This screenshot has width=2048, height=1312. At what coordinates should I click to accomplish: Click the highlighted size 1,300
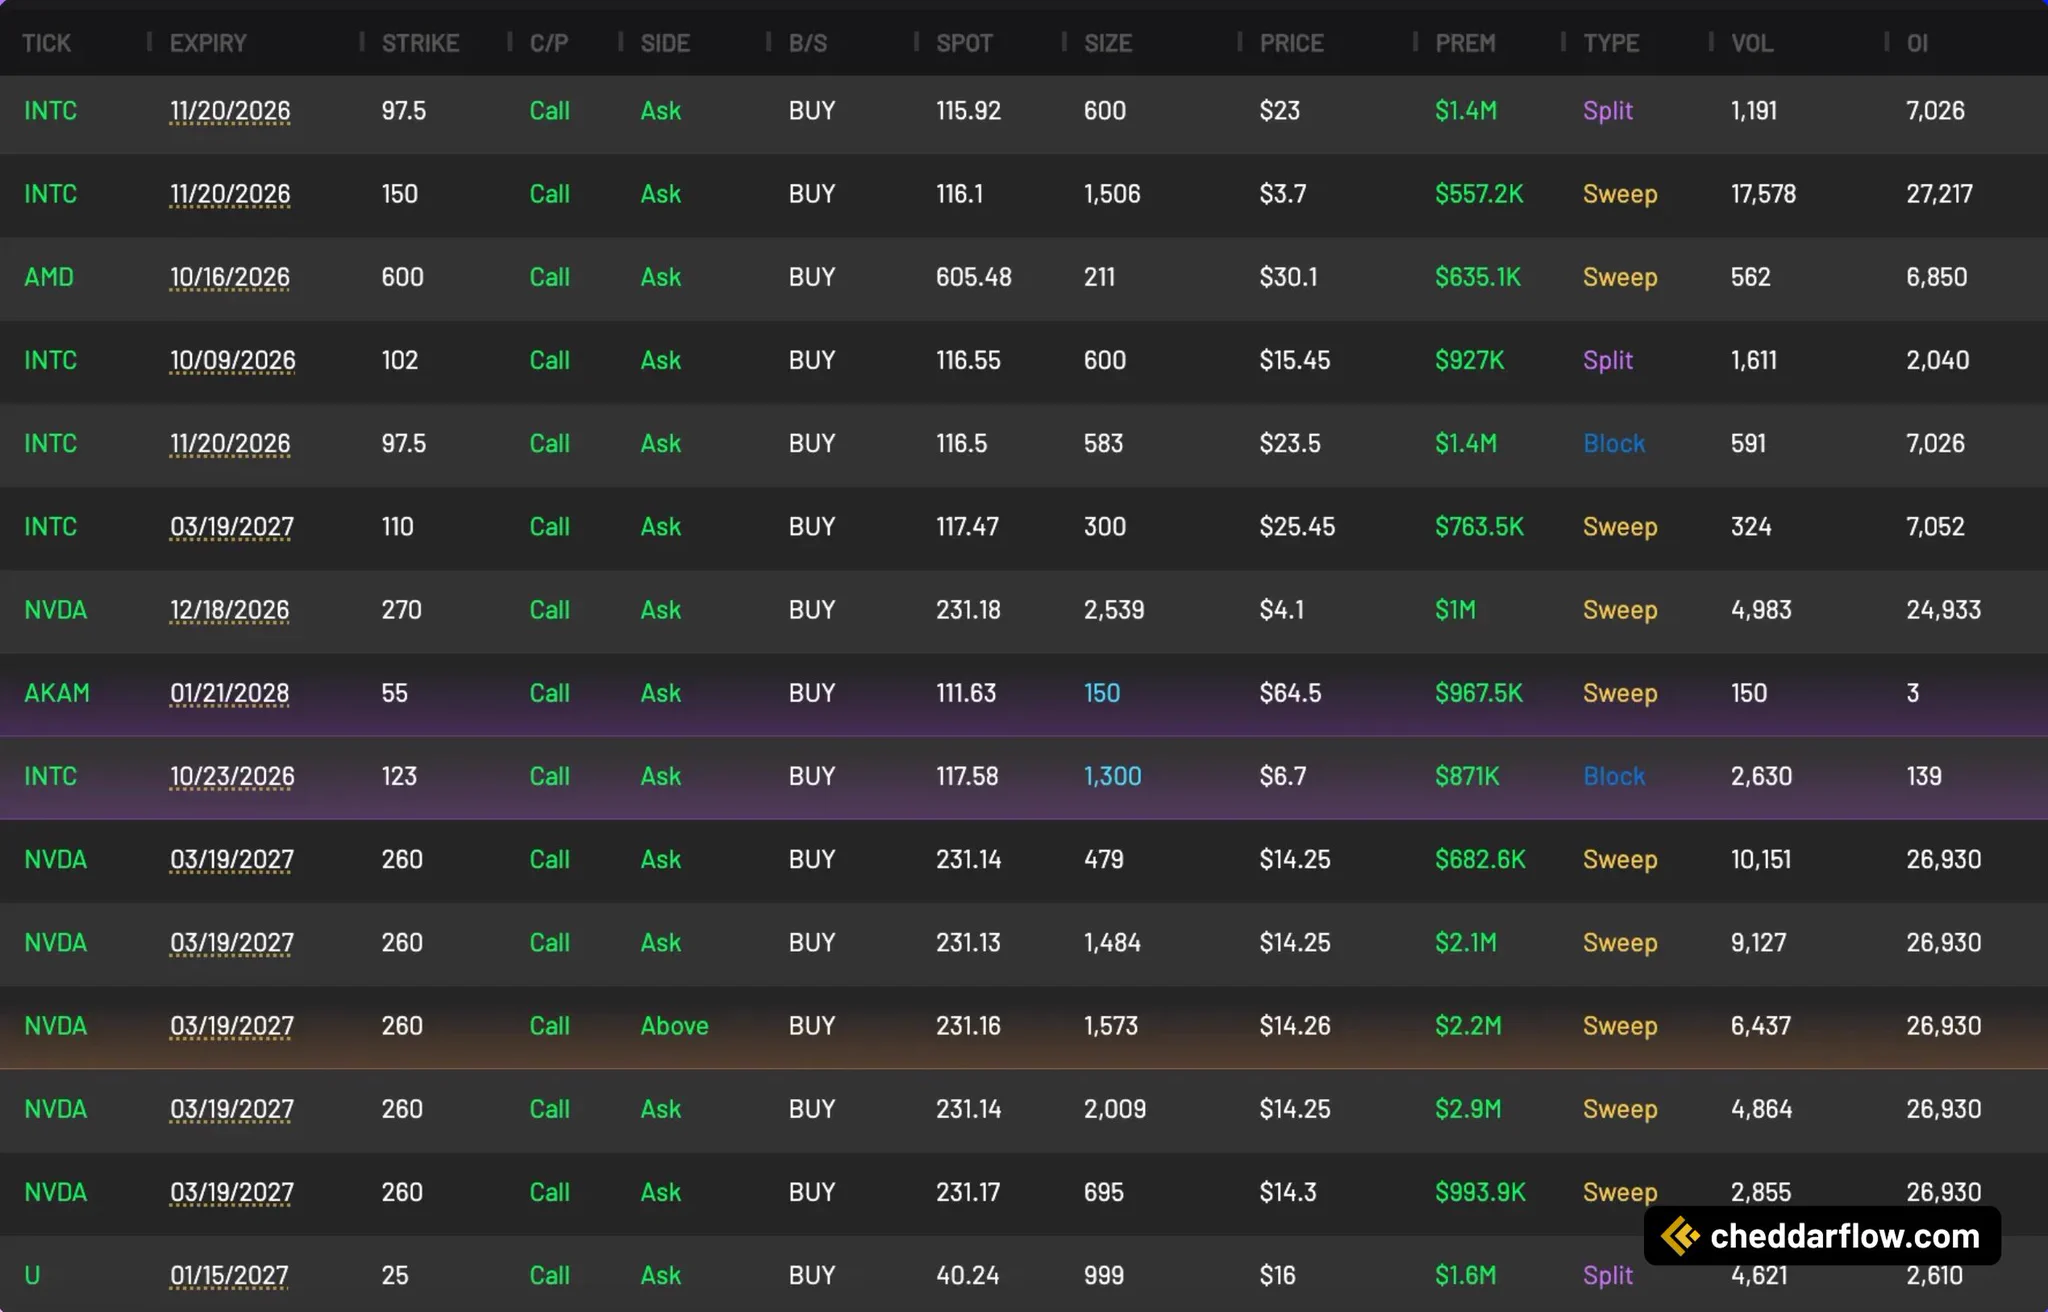1113,776
